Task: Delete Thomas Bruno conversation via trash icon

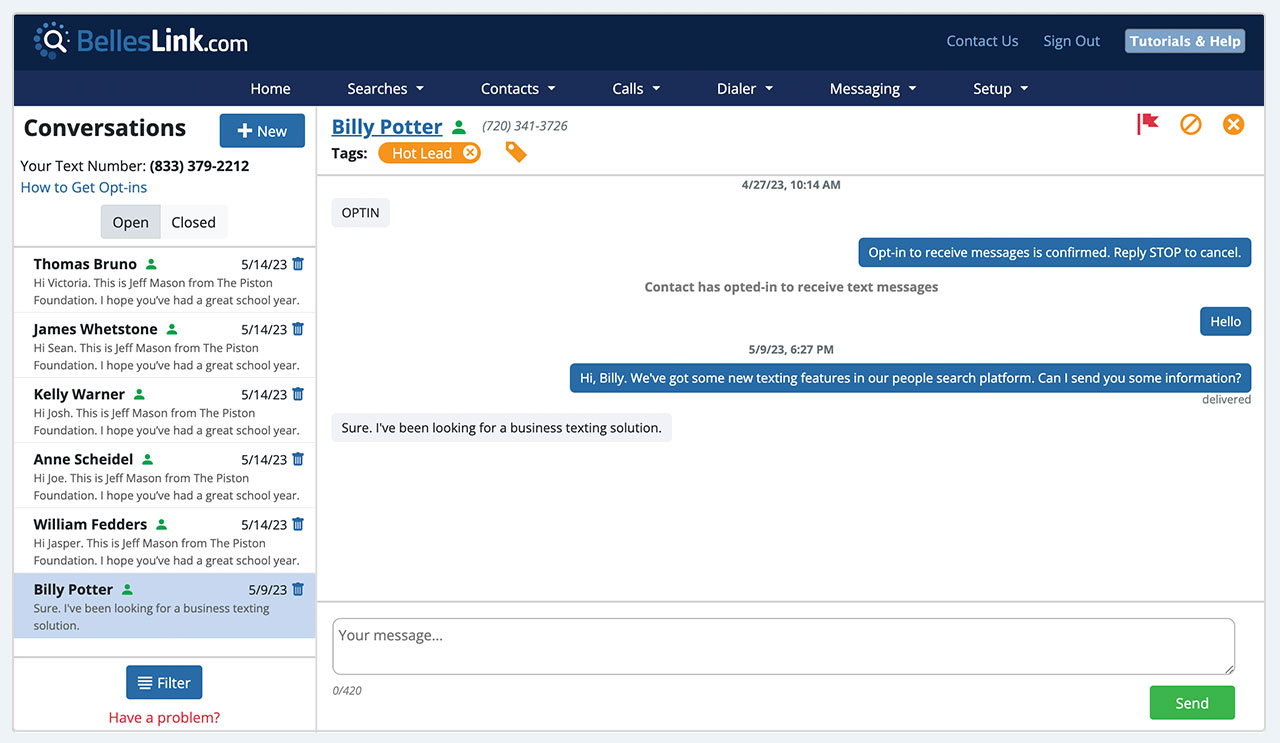Action: [298, 264]
